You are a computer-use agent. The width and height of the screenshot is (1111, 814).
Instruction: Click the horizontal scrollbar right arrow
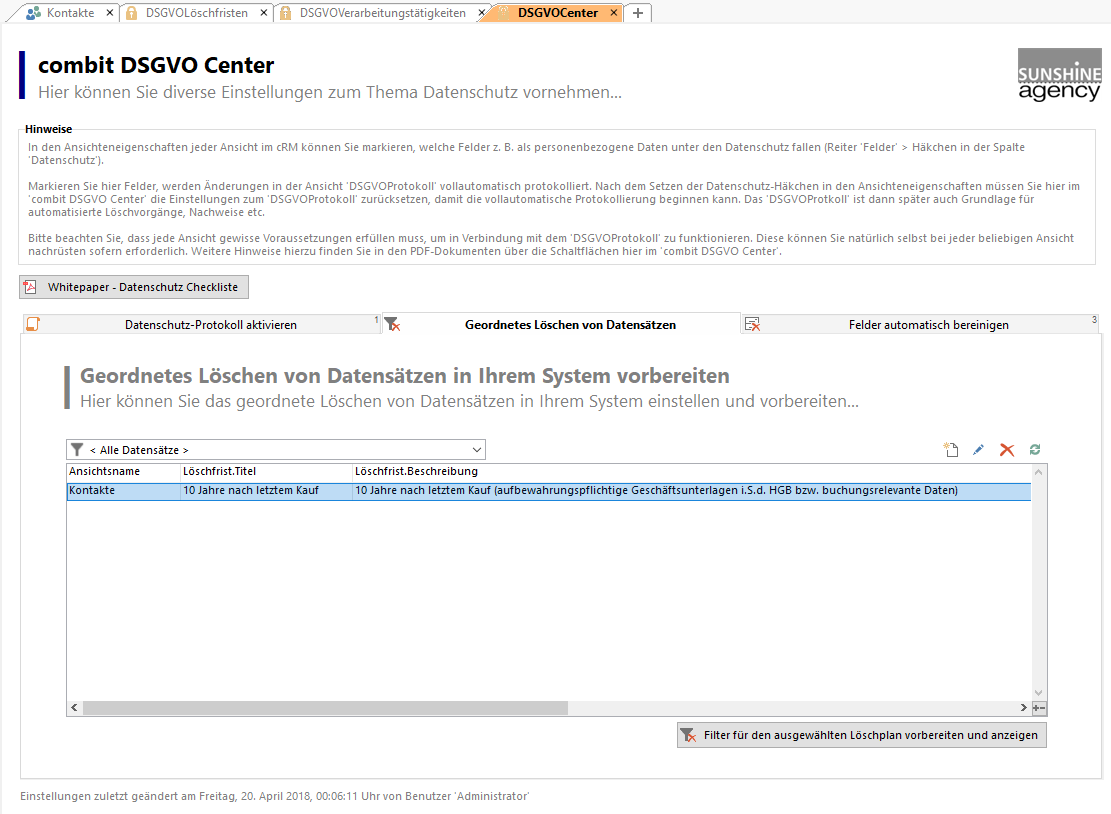pos(1024,708)
